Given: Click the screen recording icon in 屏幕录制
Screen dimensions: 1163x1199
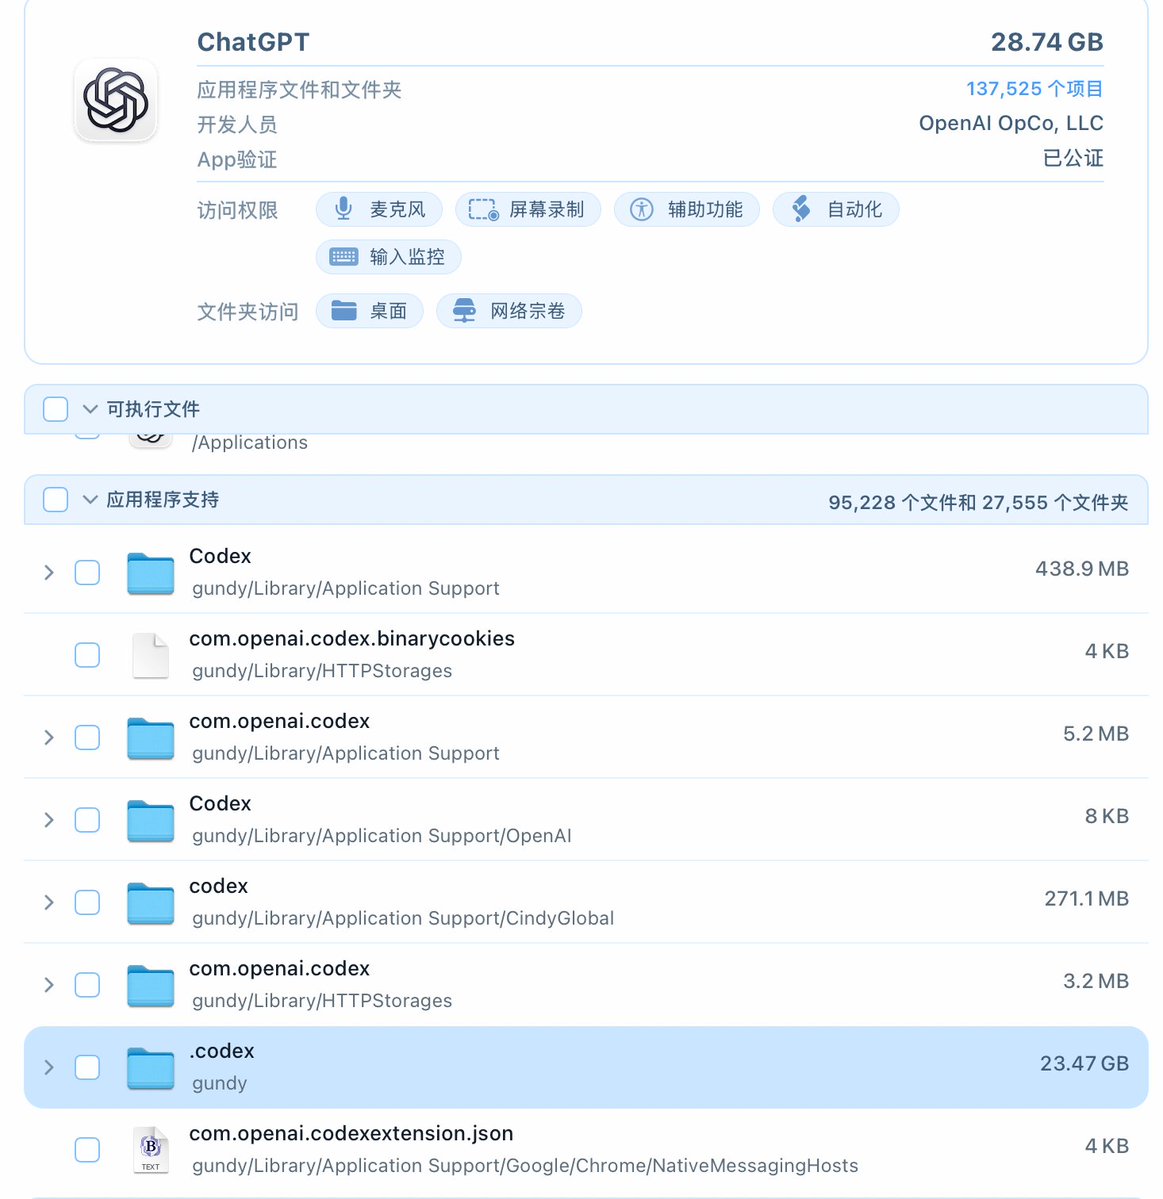Looking at the screenshot, I should point(483,210).
